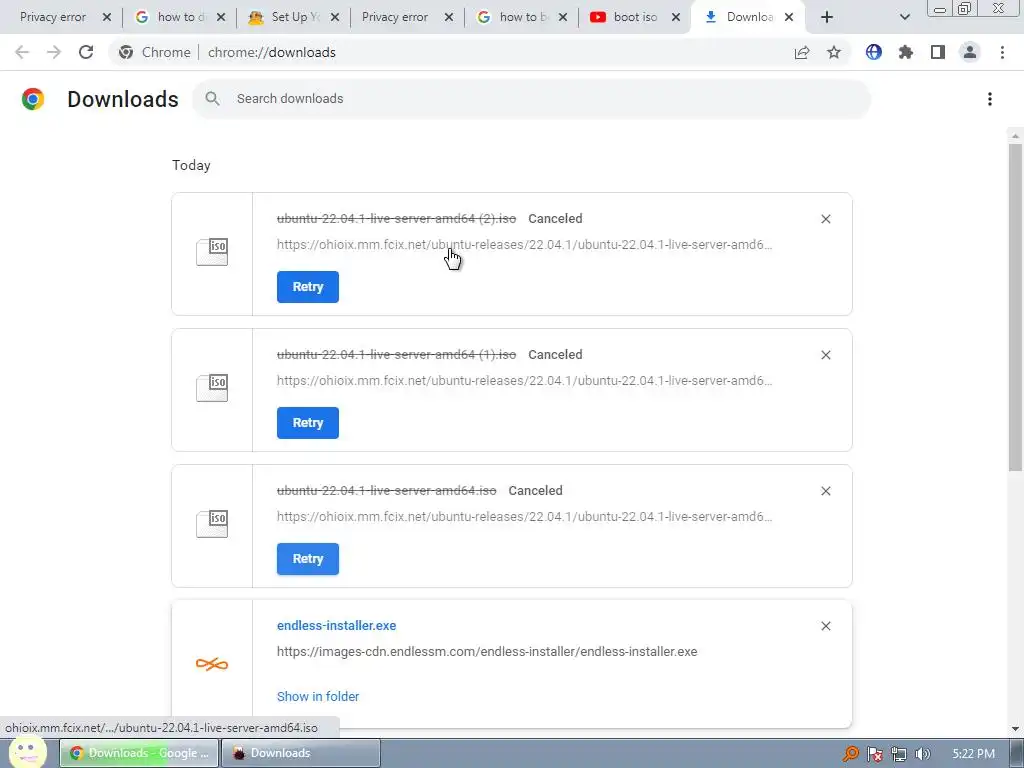Remove ubuntu amd64 (2).iso from list
Viewport: 1024px width, 768px height.
pos(825,219)
